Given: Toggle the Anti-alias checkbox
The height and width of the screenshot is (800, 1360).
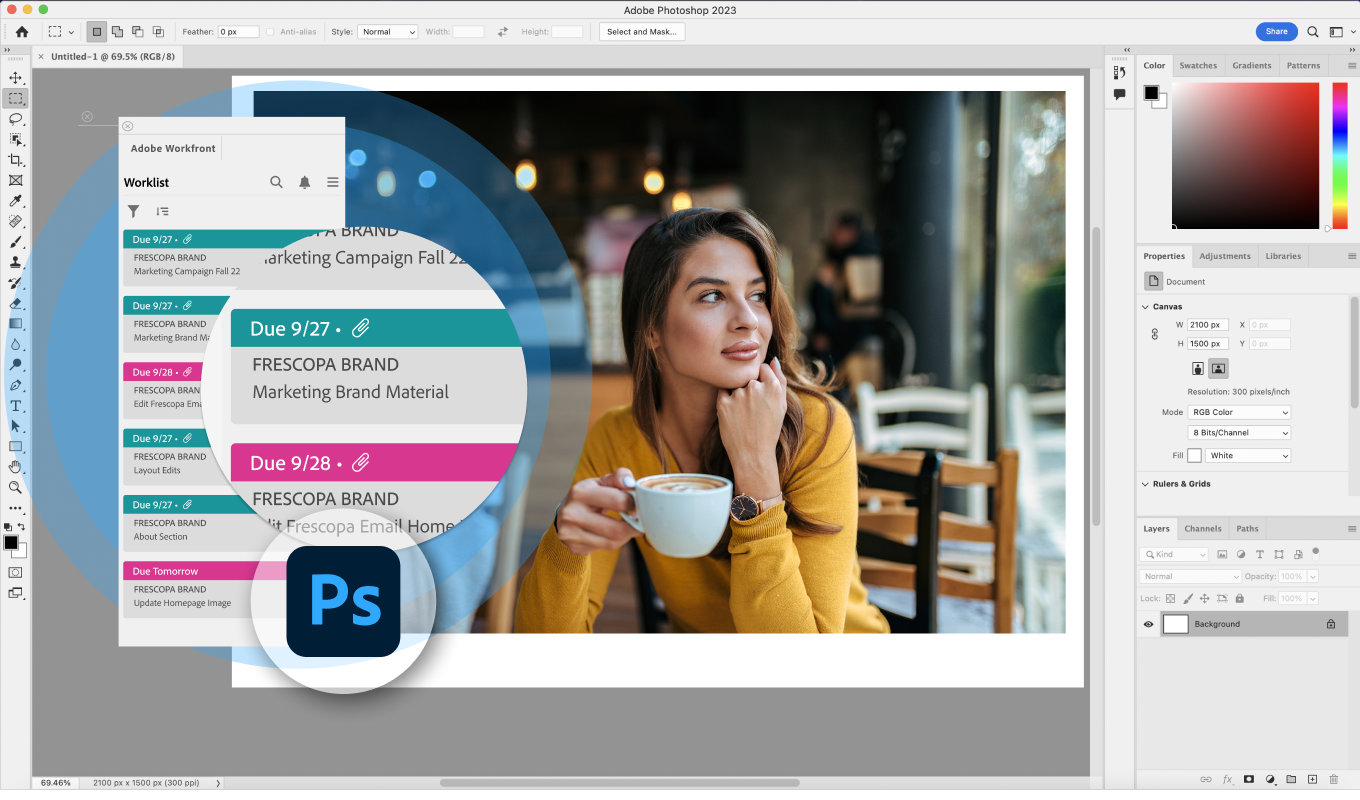Looking at the screenshot, I should click(270, 32).
